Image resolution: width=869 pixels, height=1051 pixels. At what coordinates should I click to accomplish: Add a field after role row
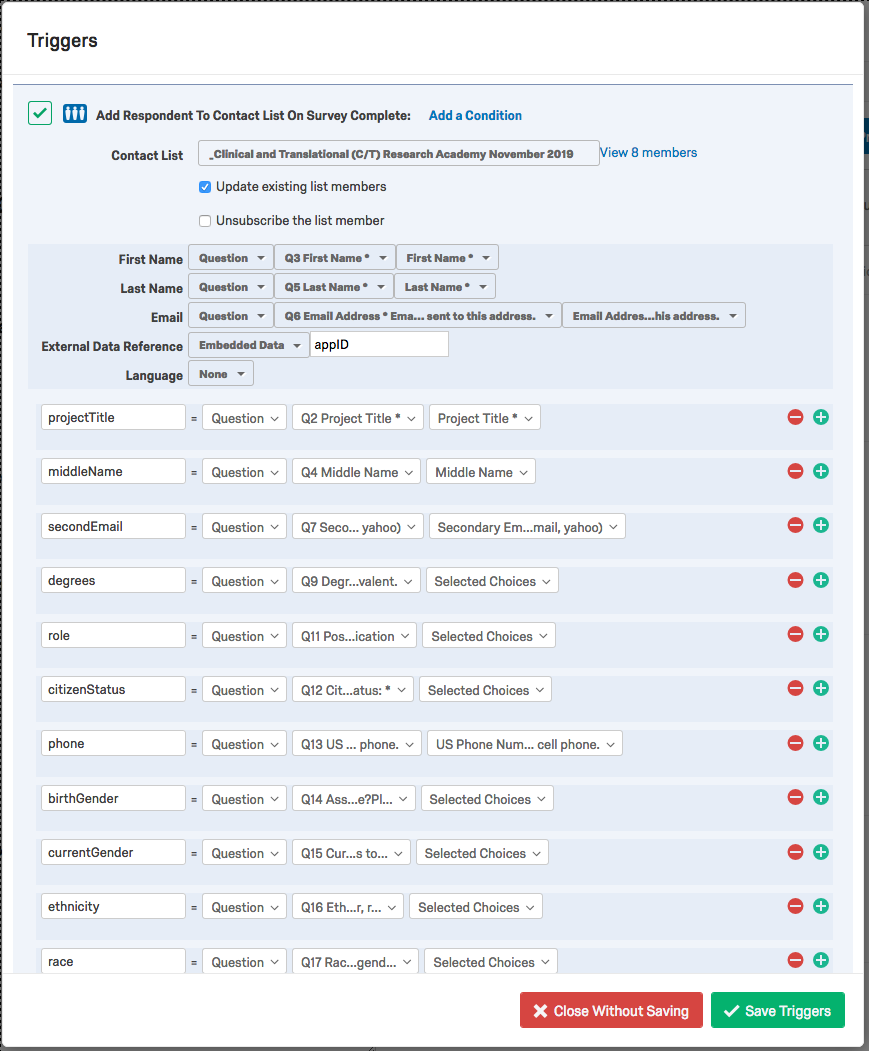(821, 634)
